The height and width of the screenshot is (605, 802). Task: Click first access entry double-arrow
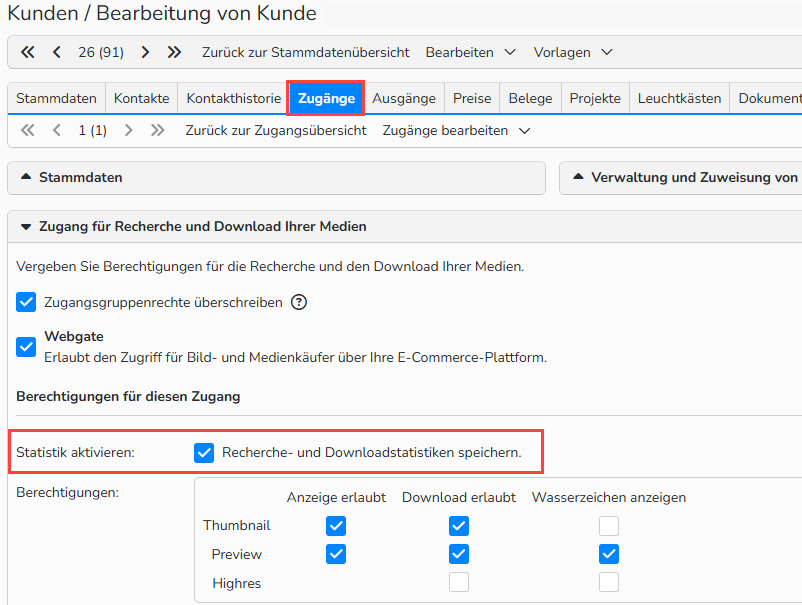(28, 130)
